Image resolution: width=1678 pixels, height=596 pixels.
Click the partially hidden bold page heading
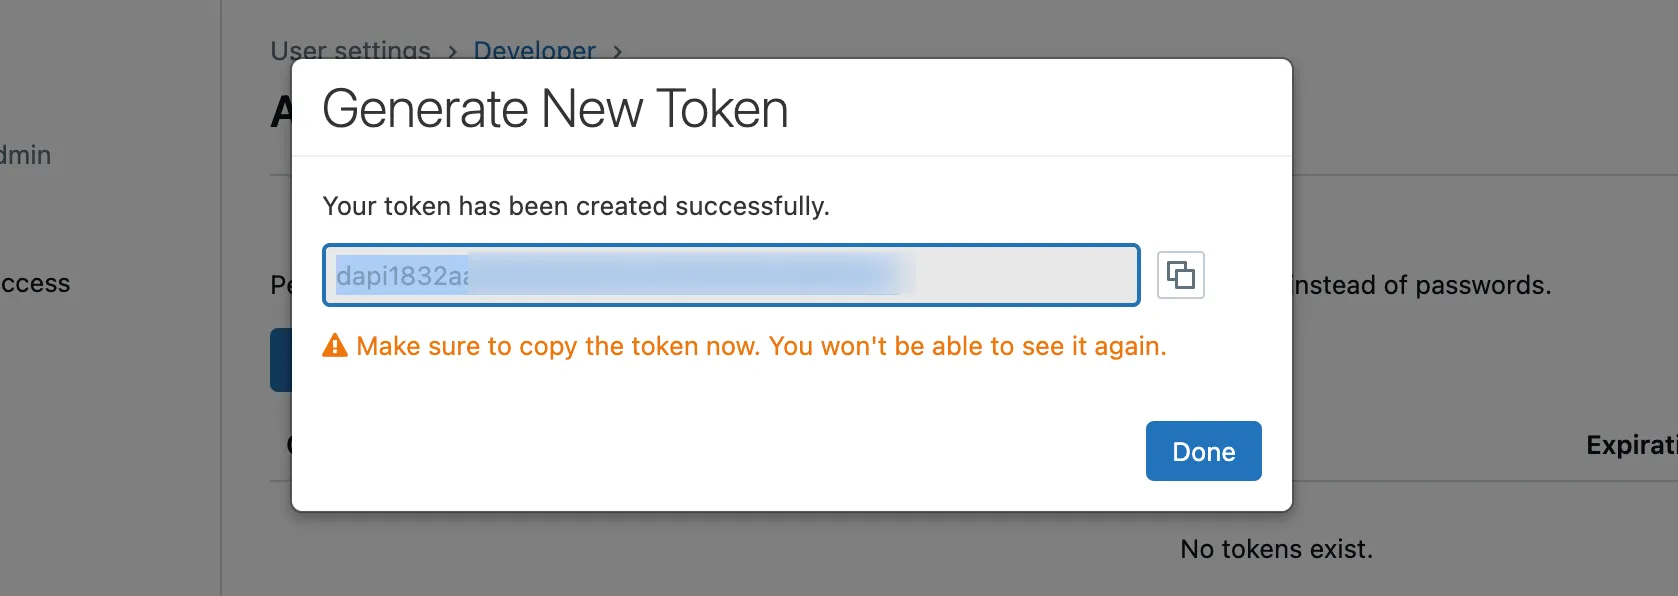pyautogui.click(x=281, y=112)
